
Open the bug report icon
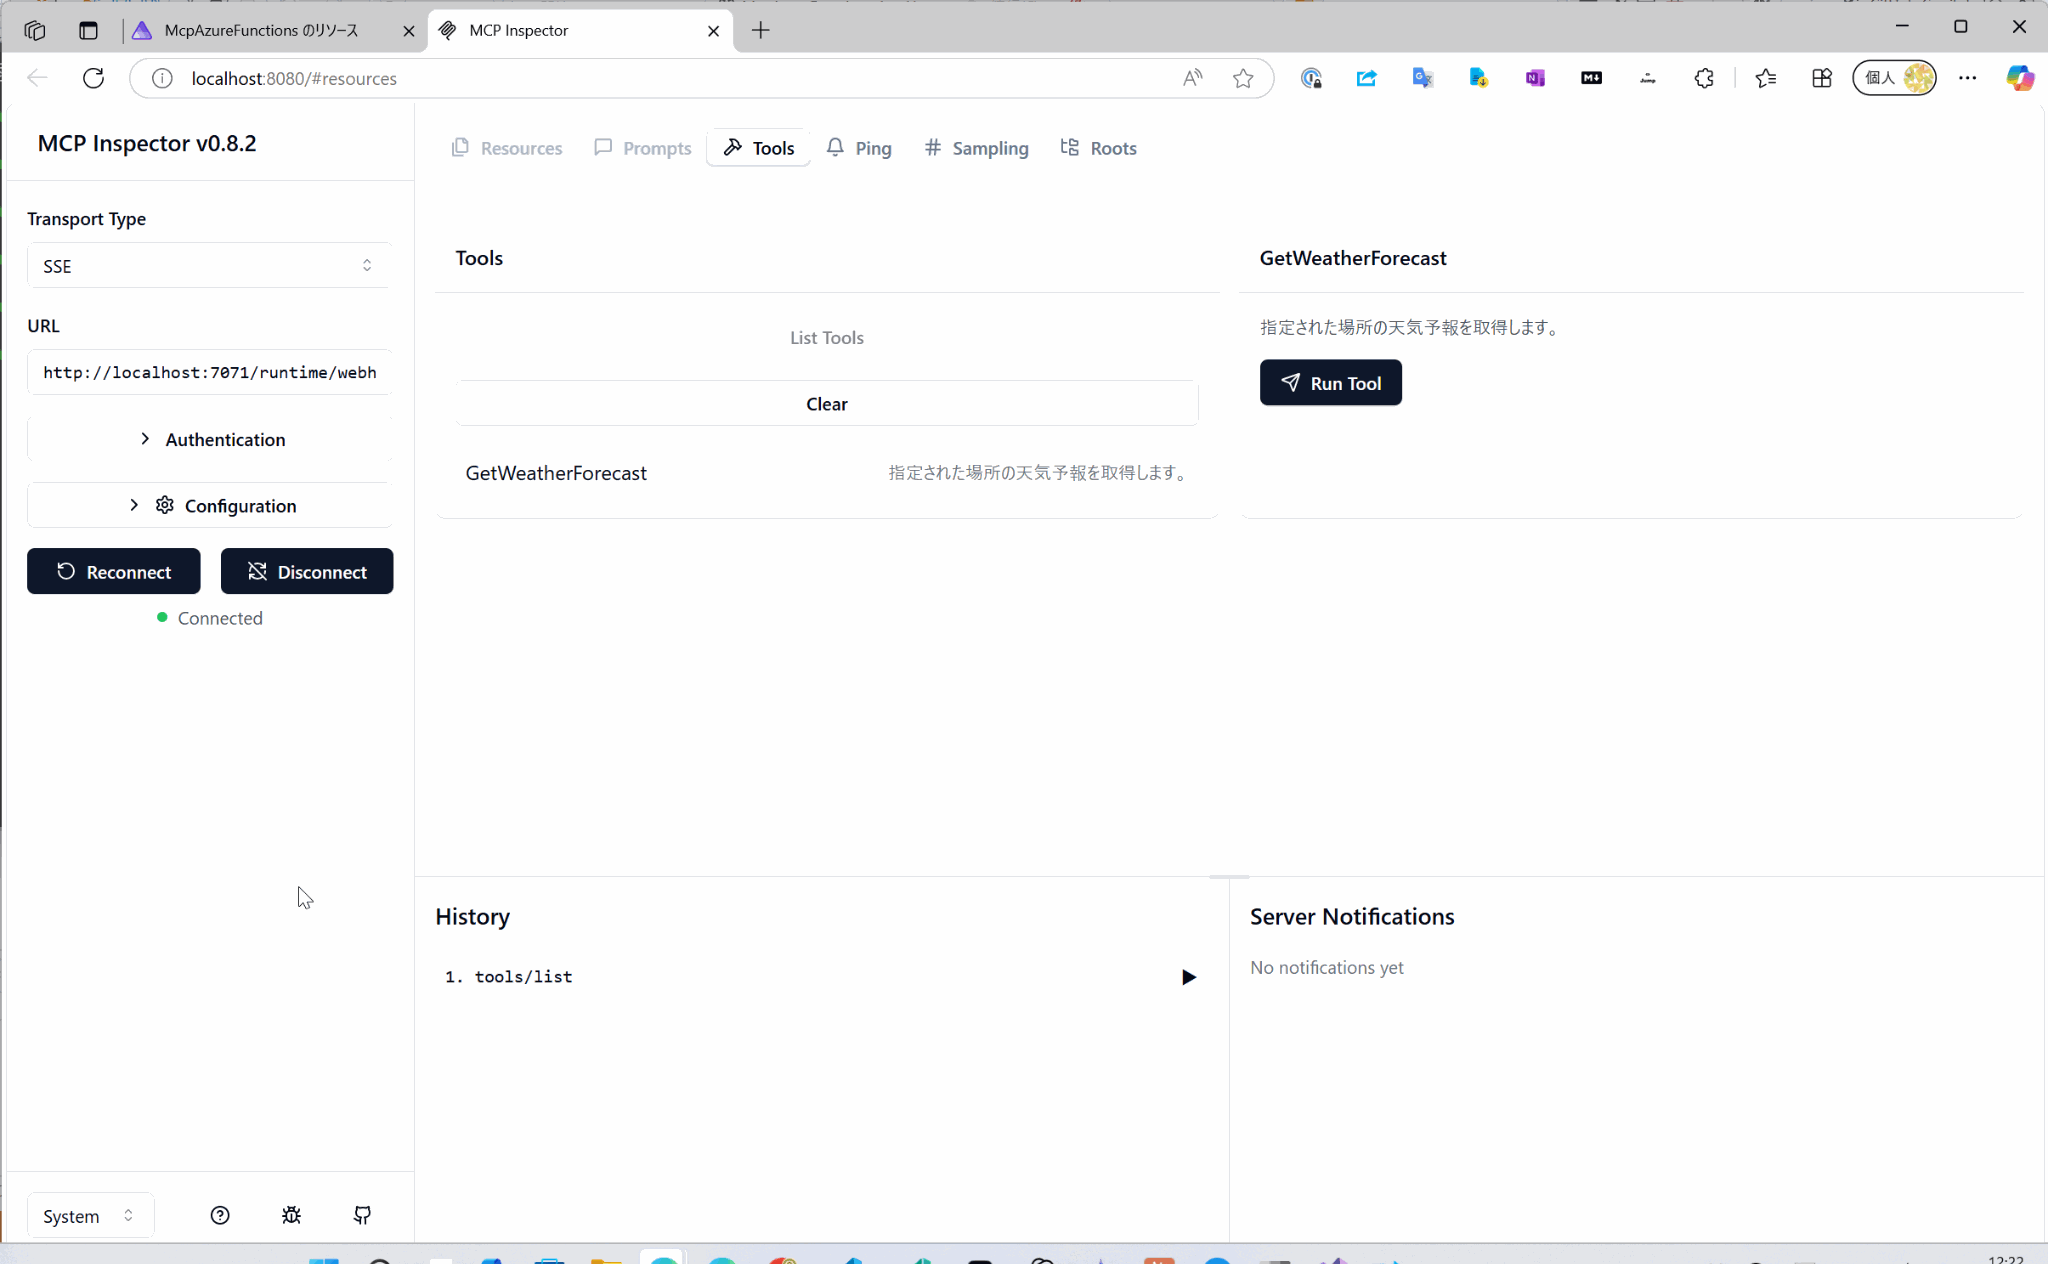291,1215
